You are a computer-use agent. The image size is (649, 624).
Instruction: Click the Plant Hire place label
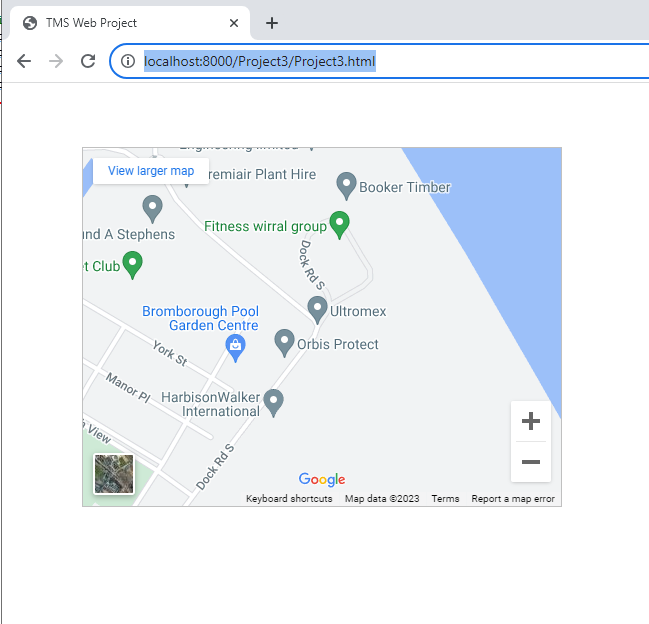tap(262, 174)
